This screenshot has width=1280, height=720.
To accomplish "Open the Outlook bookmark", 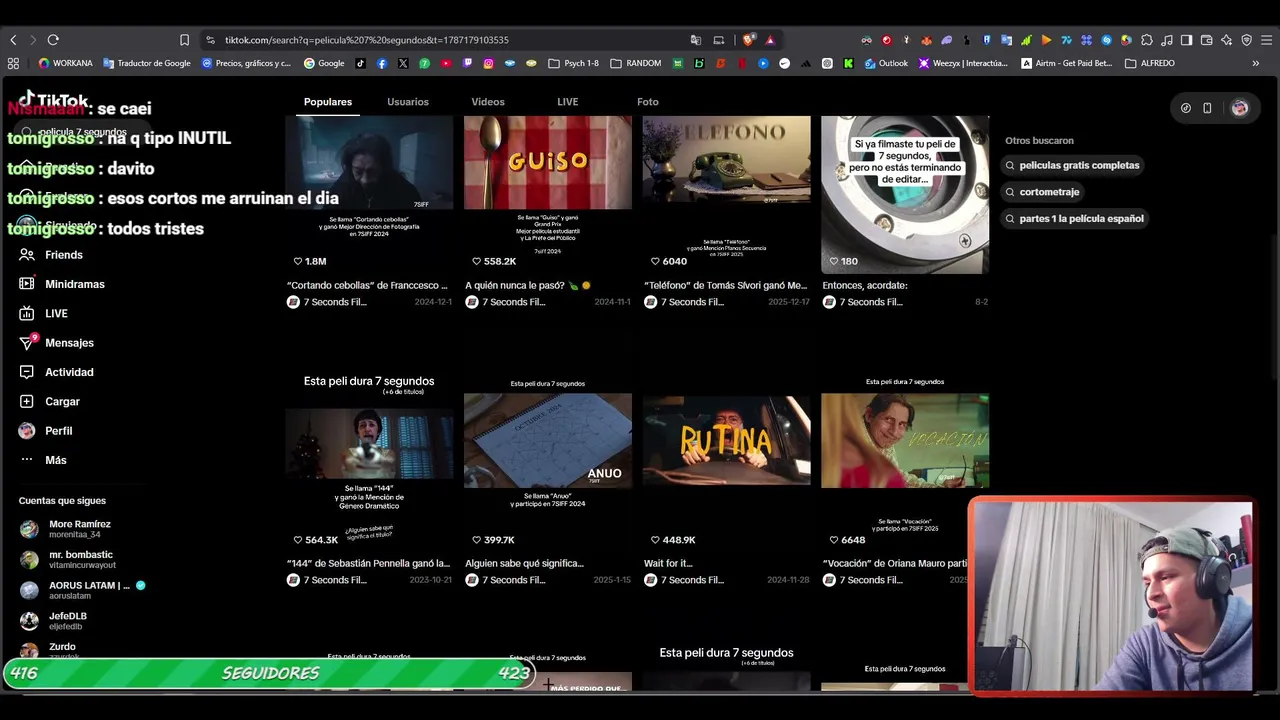I will coord(886,63).
